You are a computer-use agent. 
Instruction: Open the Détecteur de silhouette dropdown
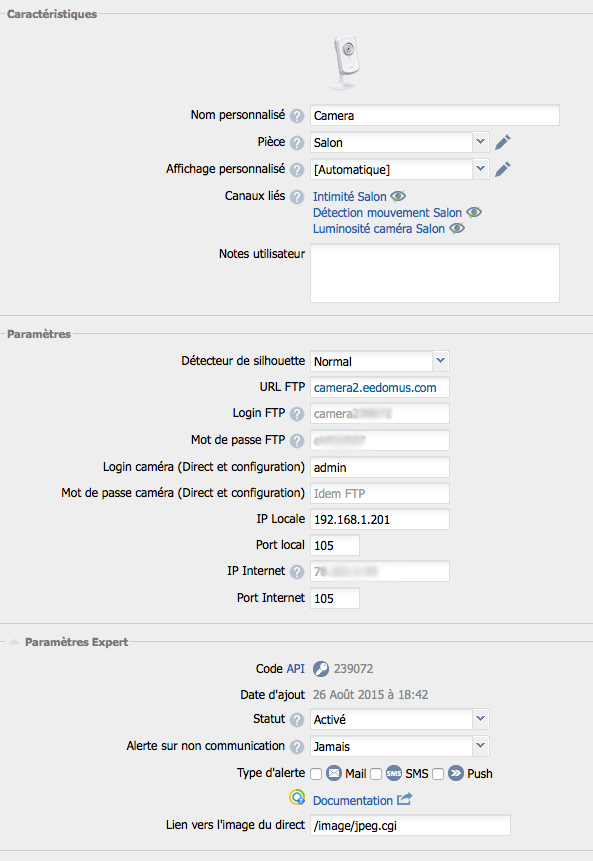point(379,361)
